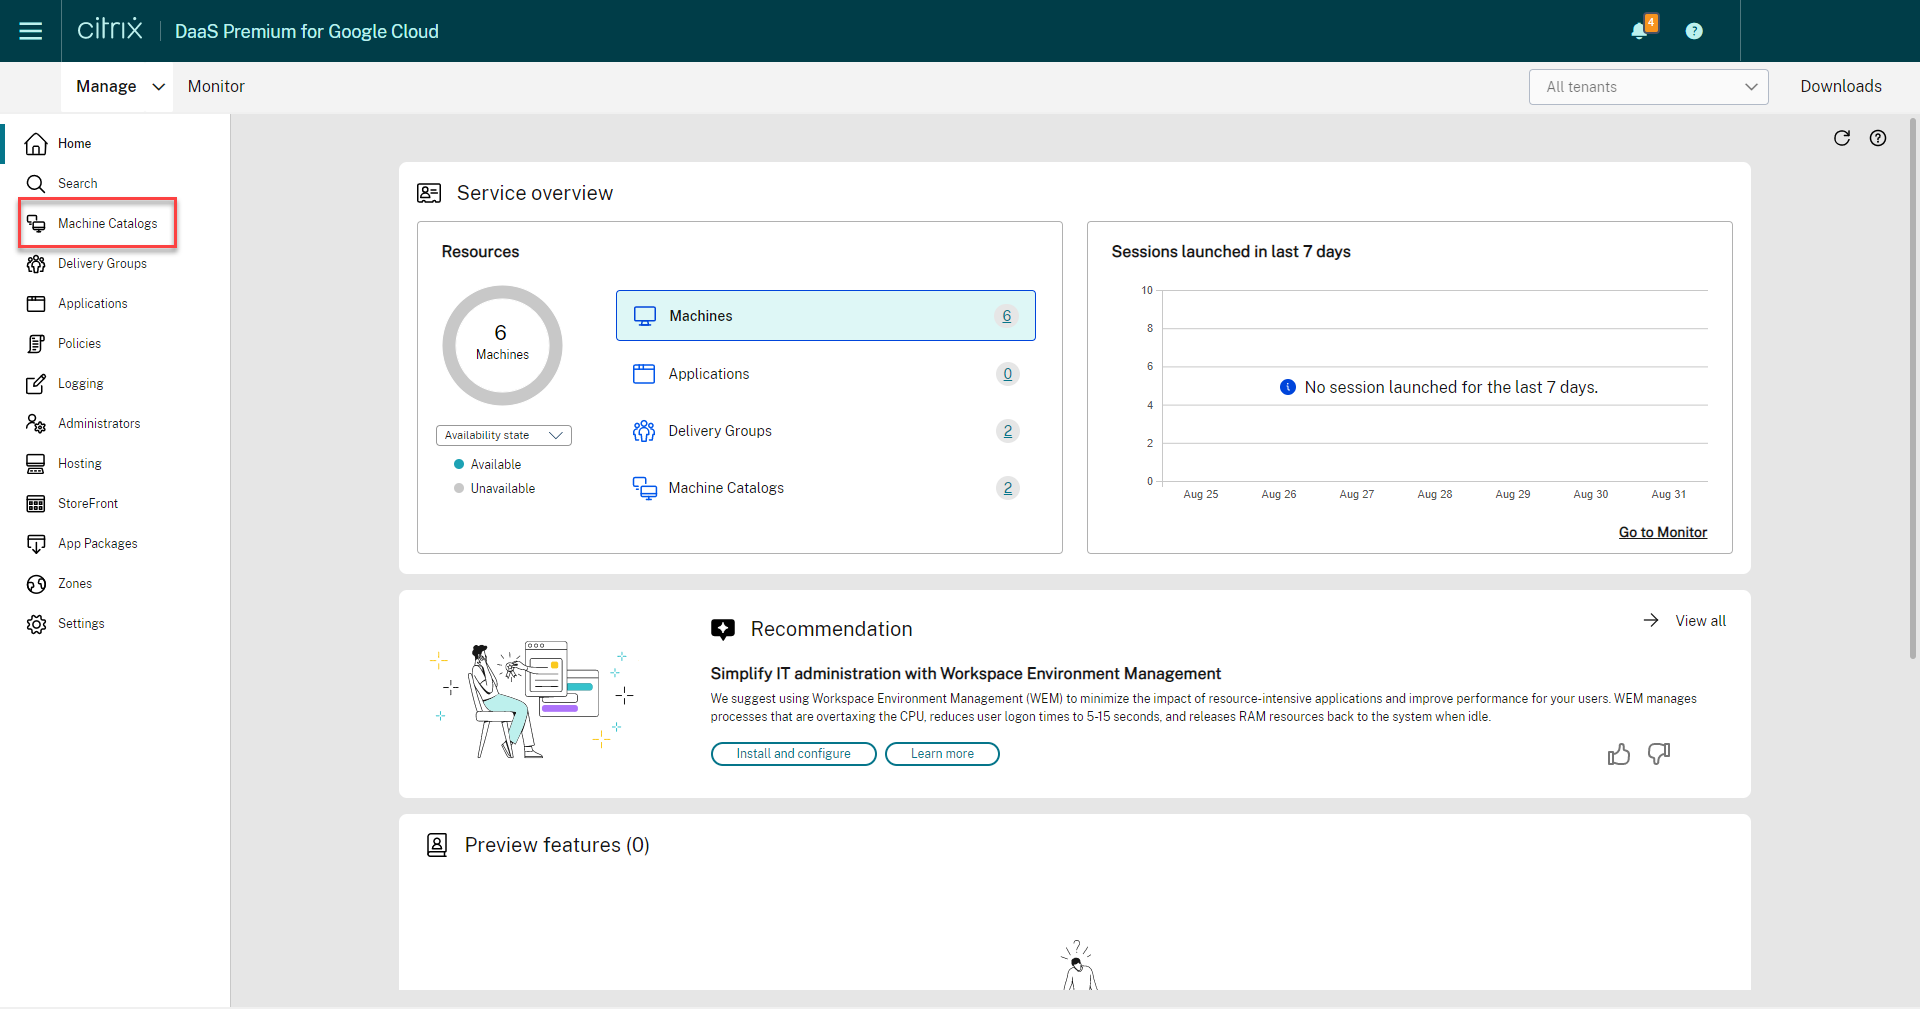This screenshot has height=1009, width=1920.
Task: Click the Logging sidebar icon
Action: click(36, 383)
